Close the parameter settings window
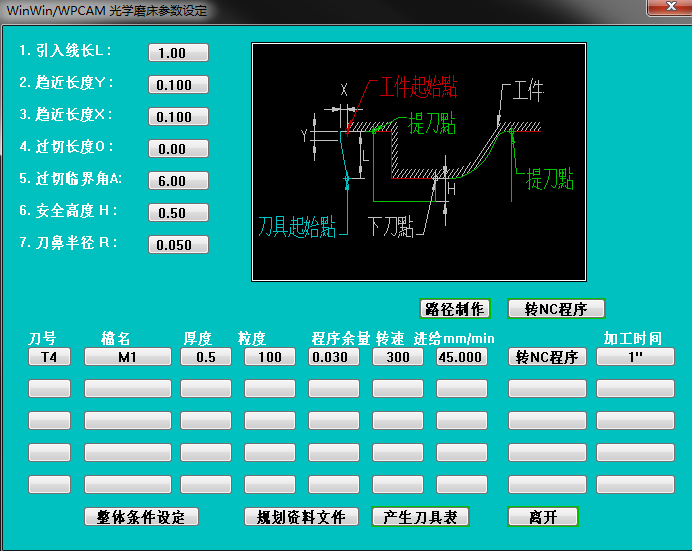 (670, 7)
